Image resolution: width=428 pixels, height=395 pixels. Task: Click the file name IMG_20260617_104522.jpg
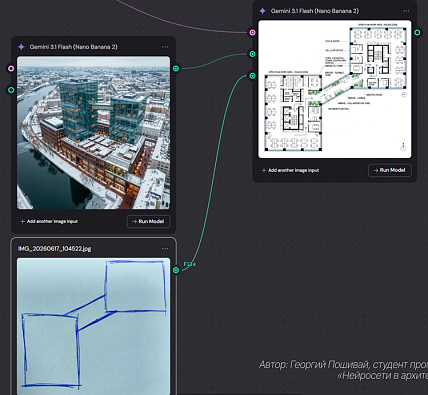[54, 249]
